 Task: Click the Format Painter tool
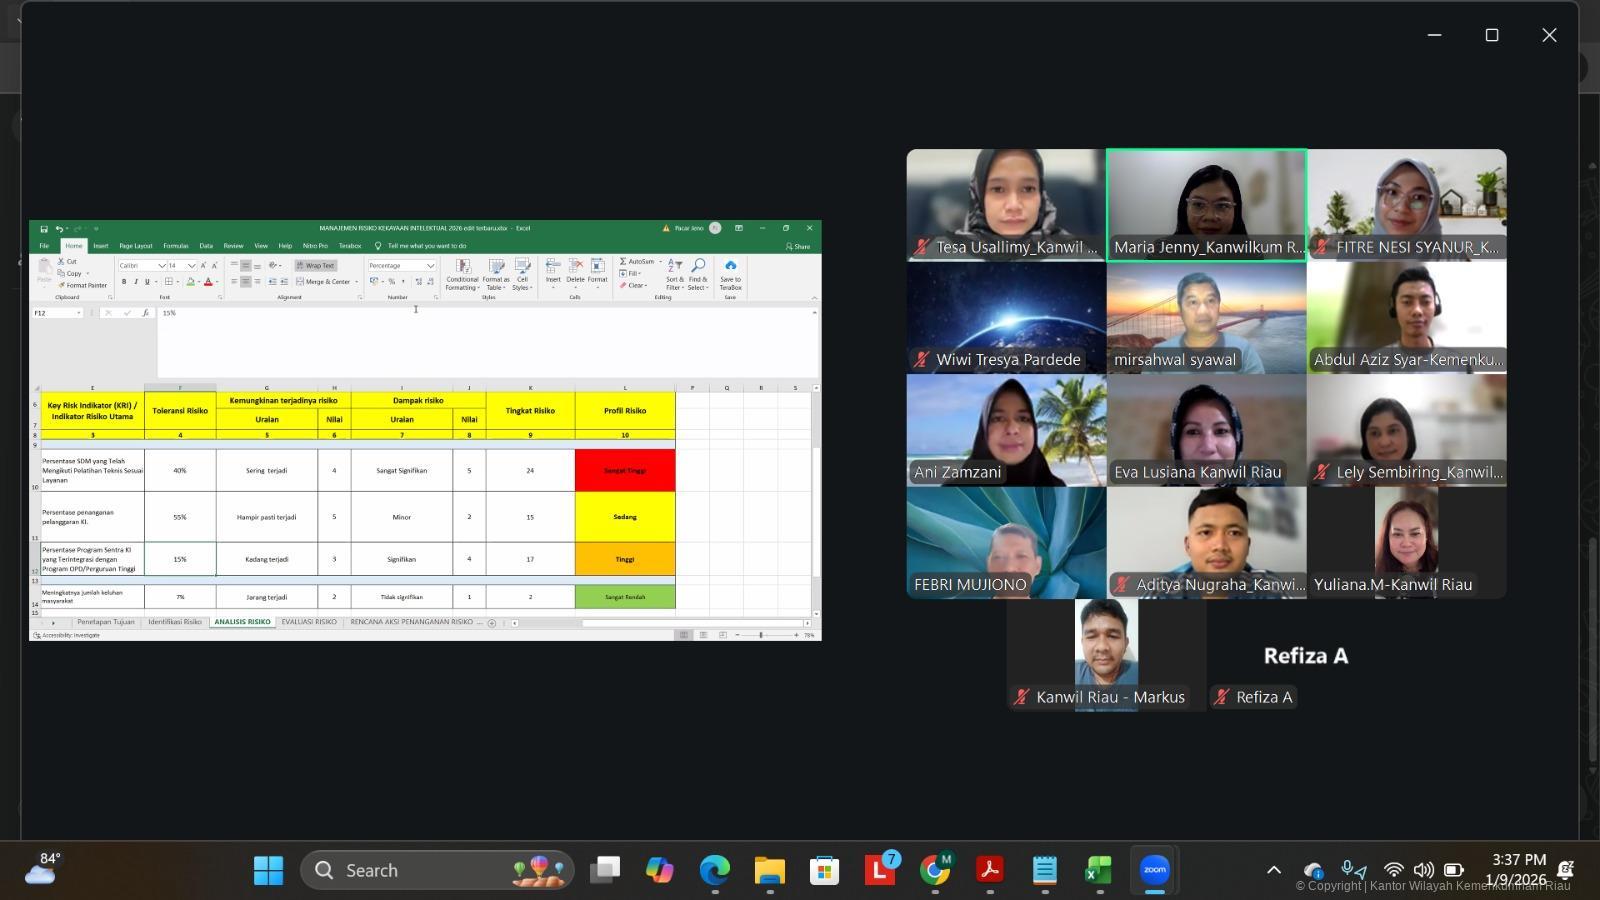[x=83, y=285]
